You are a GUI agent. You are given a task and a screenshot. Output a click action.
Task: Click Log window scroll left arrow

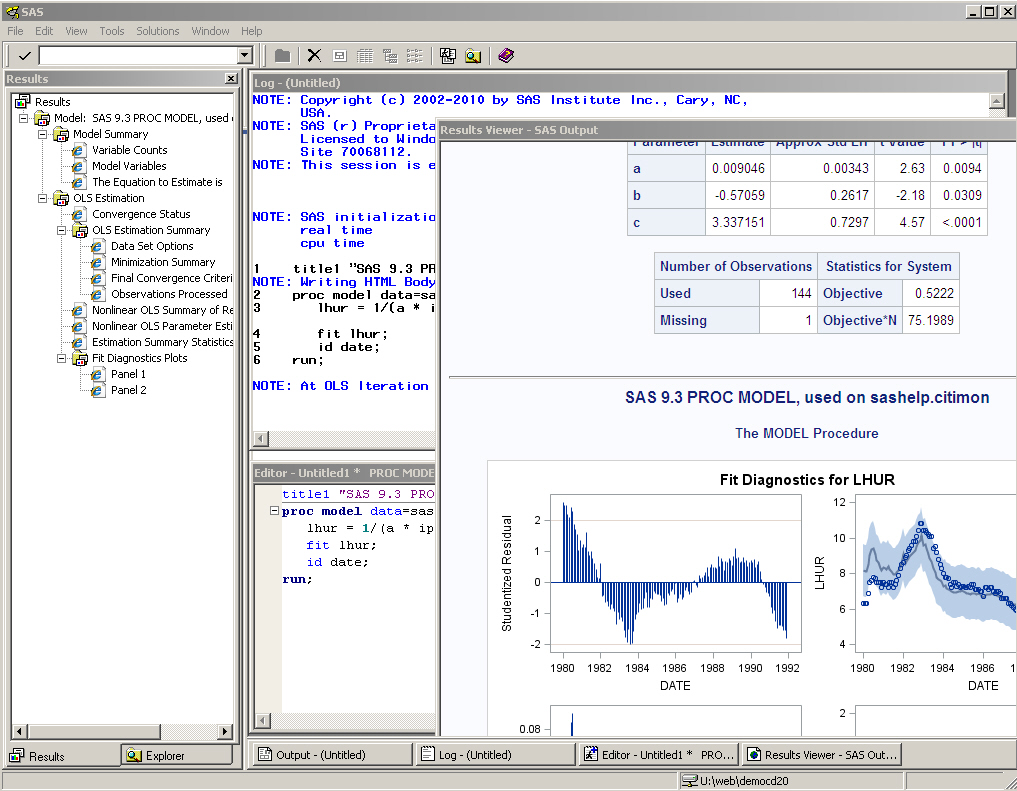[261, 438]
